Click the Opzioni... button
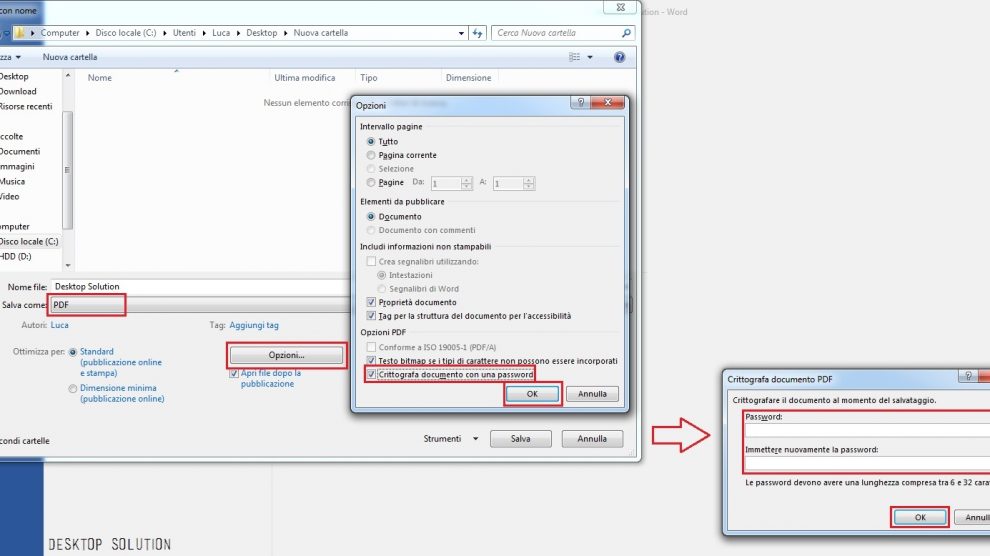 point(286,355)
